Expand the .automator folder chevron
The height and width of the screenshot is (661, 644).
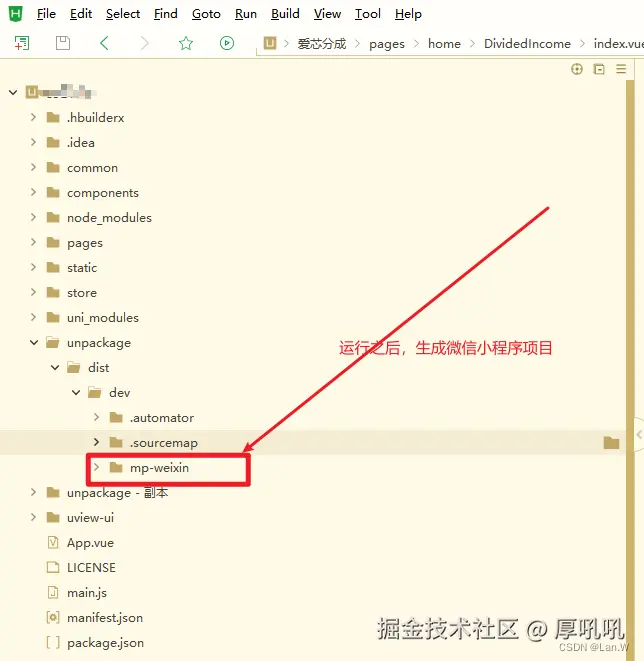tap(97, 417)
